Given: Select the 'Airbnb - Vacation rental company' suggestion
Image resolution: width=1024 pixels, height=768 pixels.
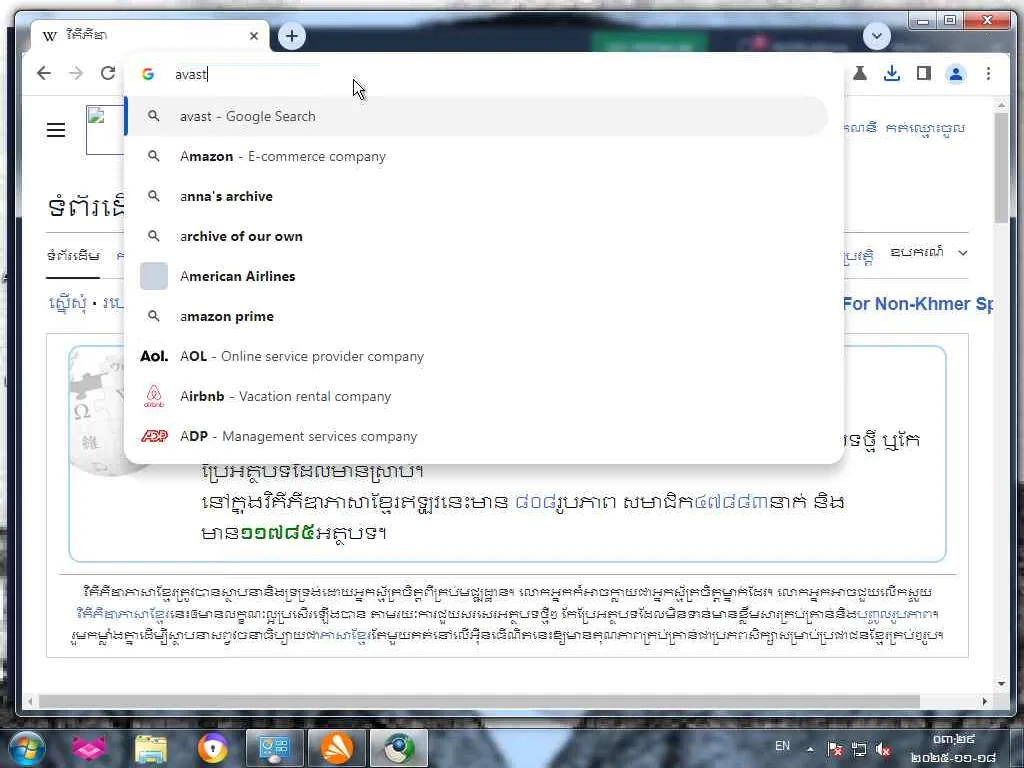Looking at the screenshot, I should [x=477, y=396].
